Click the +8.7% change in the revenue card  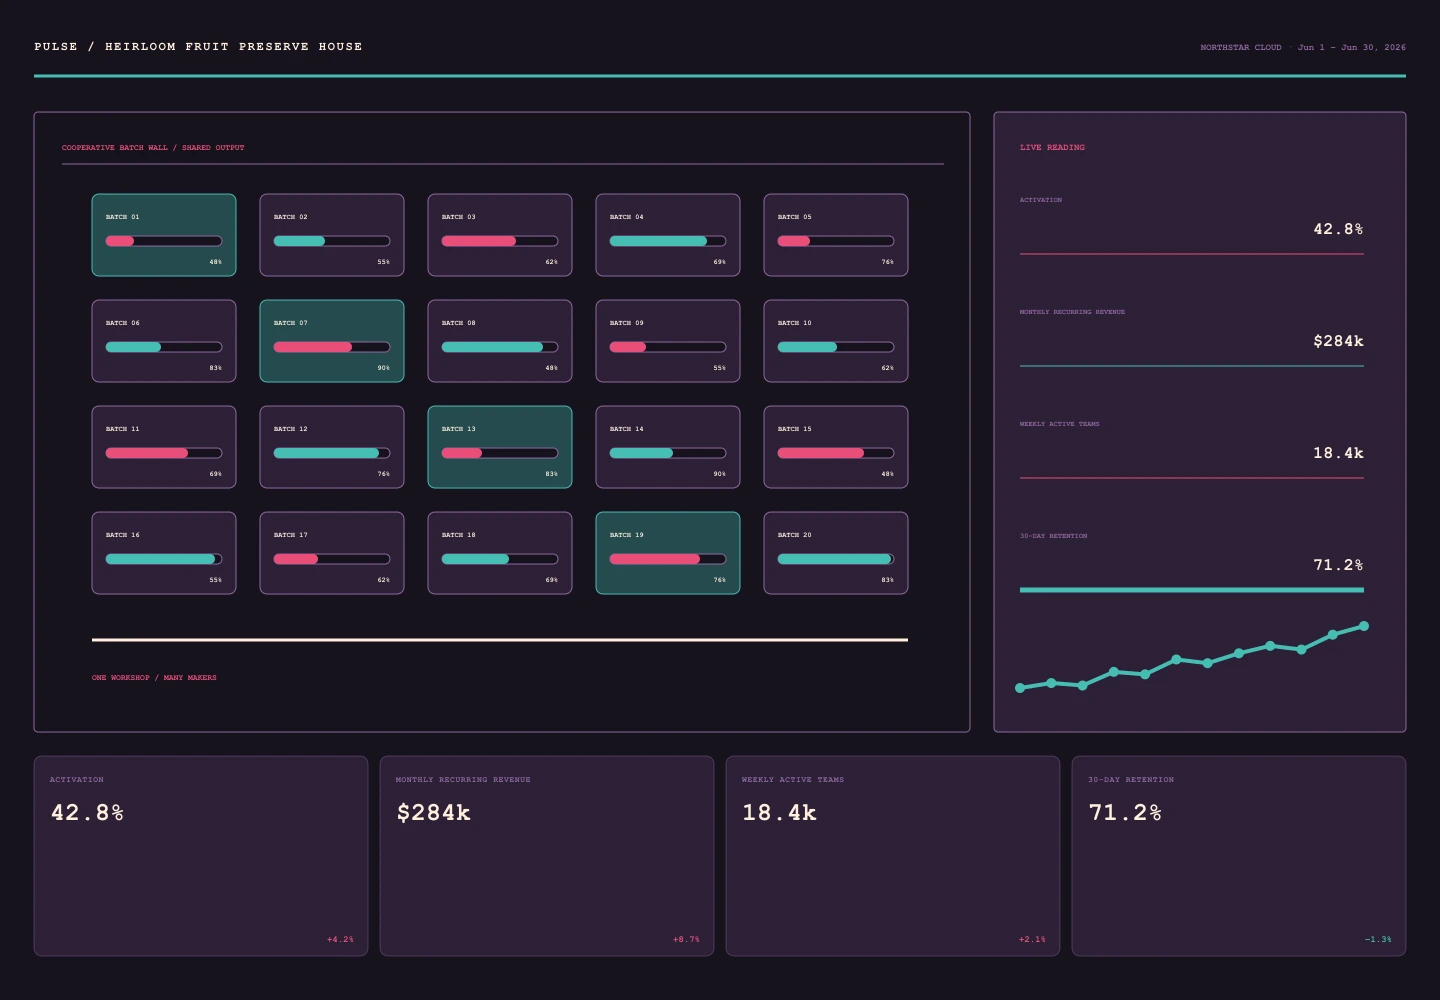coord(686,940)
